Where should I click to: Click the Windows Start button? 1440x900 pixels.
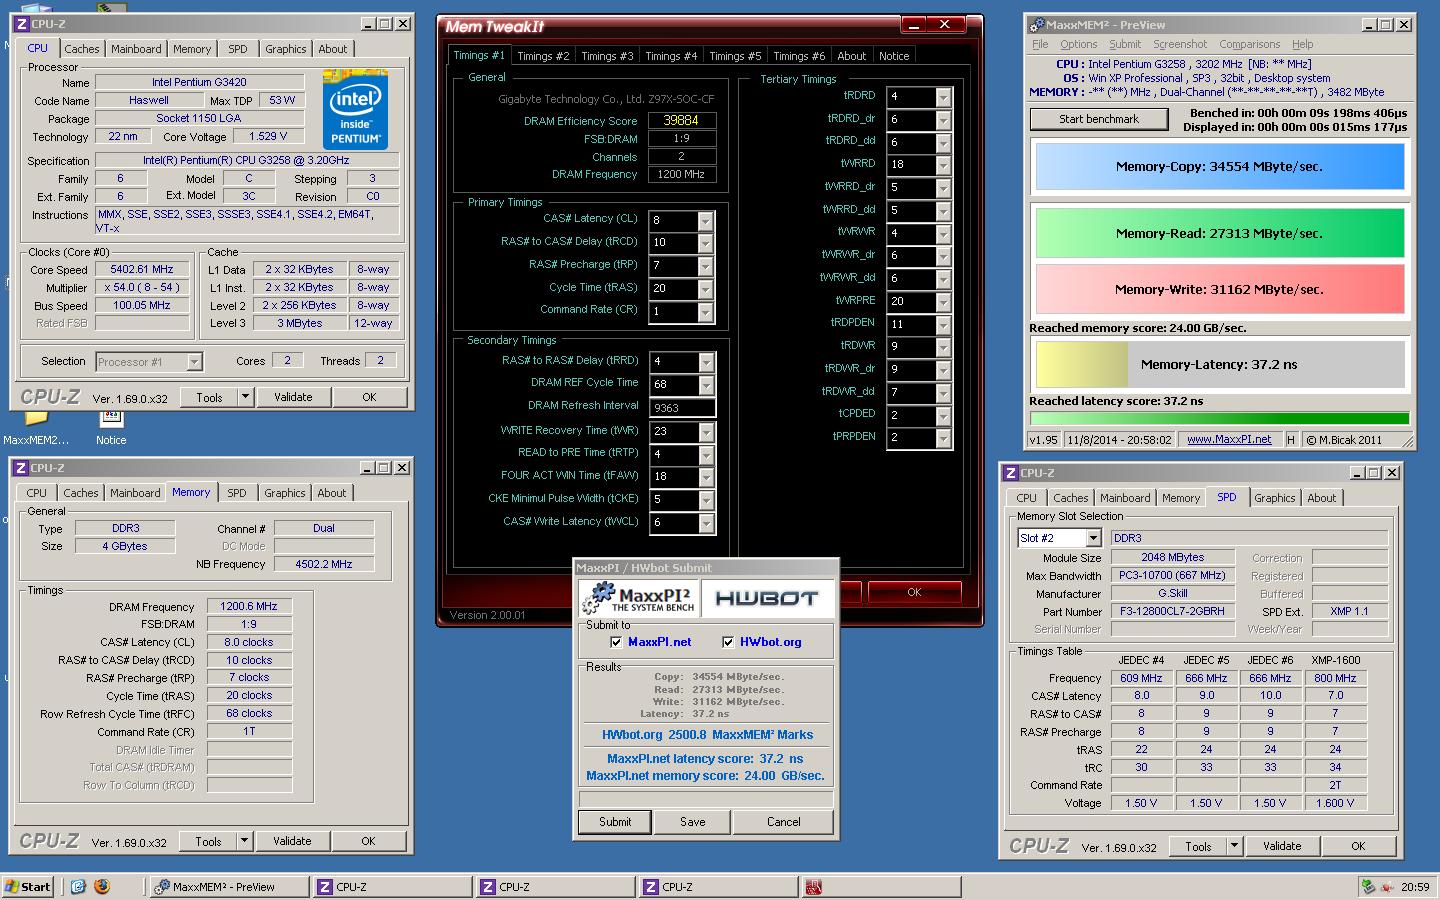pos(28,886)
